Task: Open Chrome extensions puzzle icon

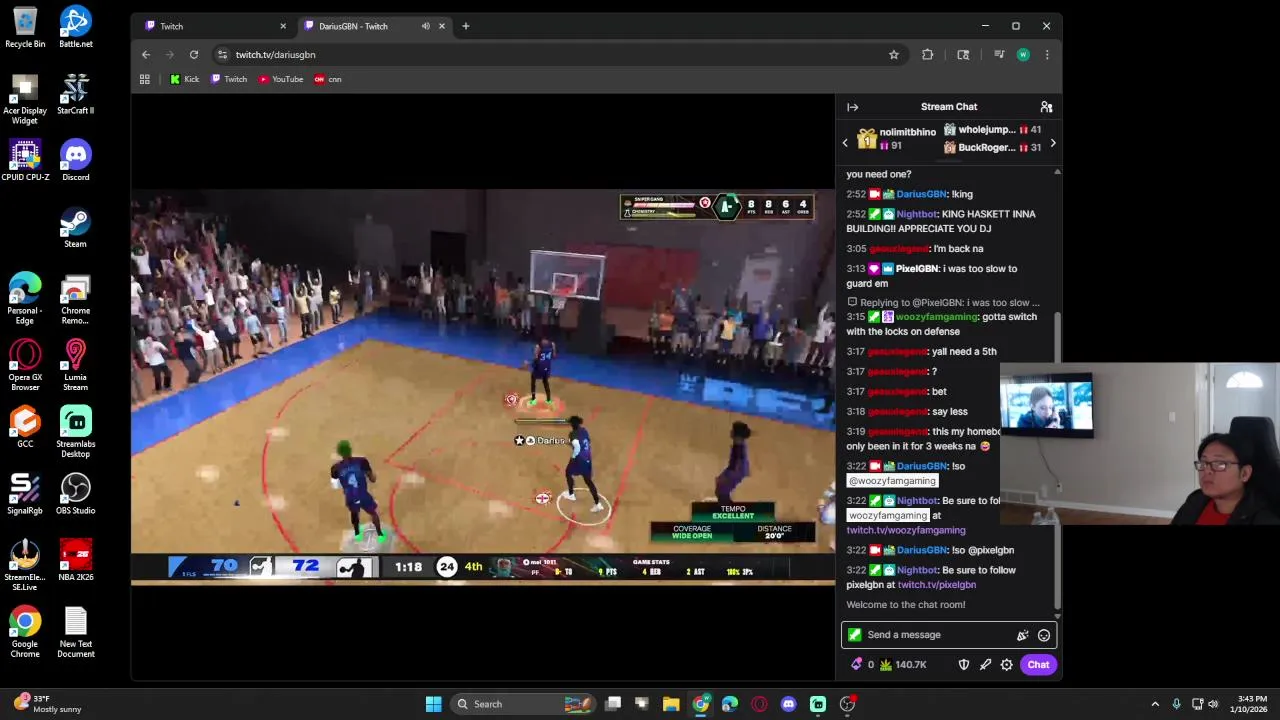Action: 928,55
